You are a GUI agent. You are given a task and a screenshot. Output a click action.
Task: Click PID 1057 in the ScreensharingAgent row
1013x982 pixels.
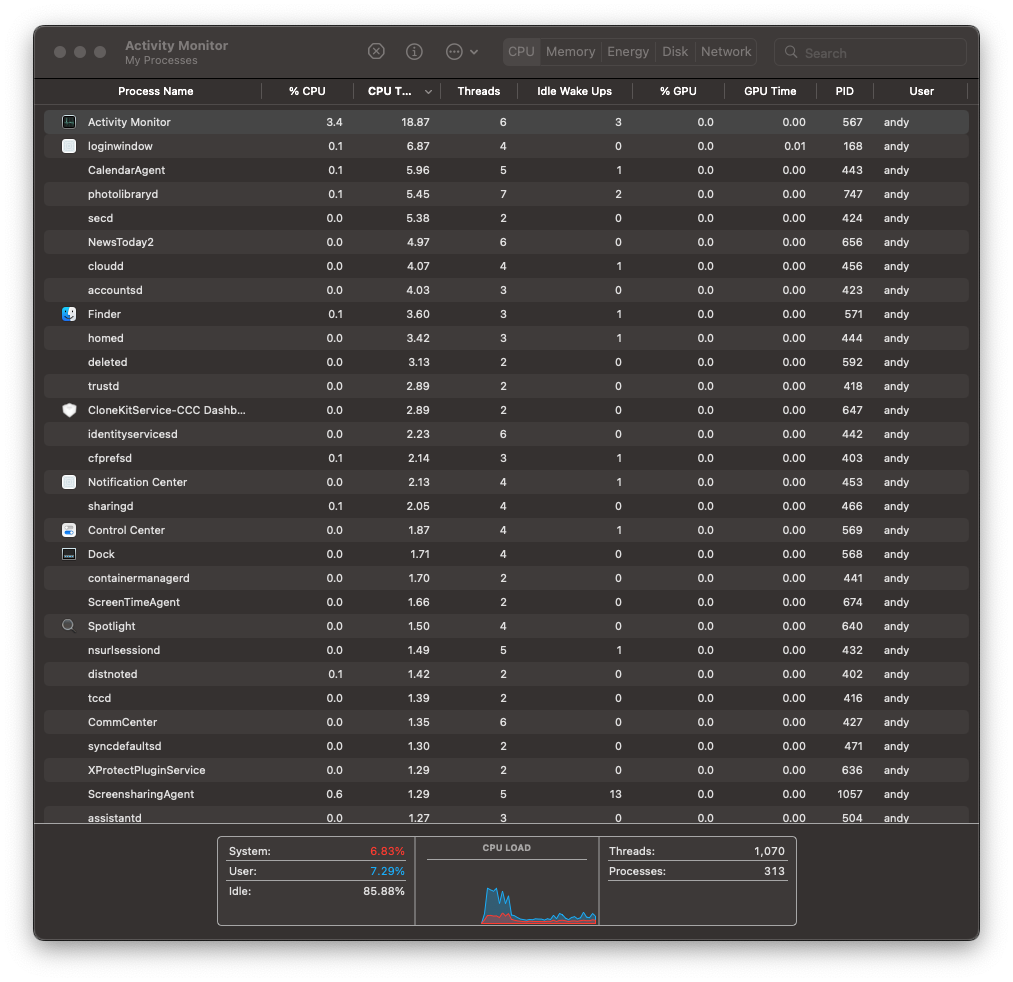(850, 794)
